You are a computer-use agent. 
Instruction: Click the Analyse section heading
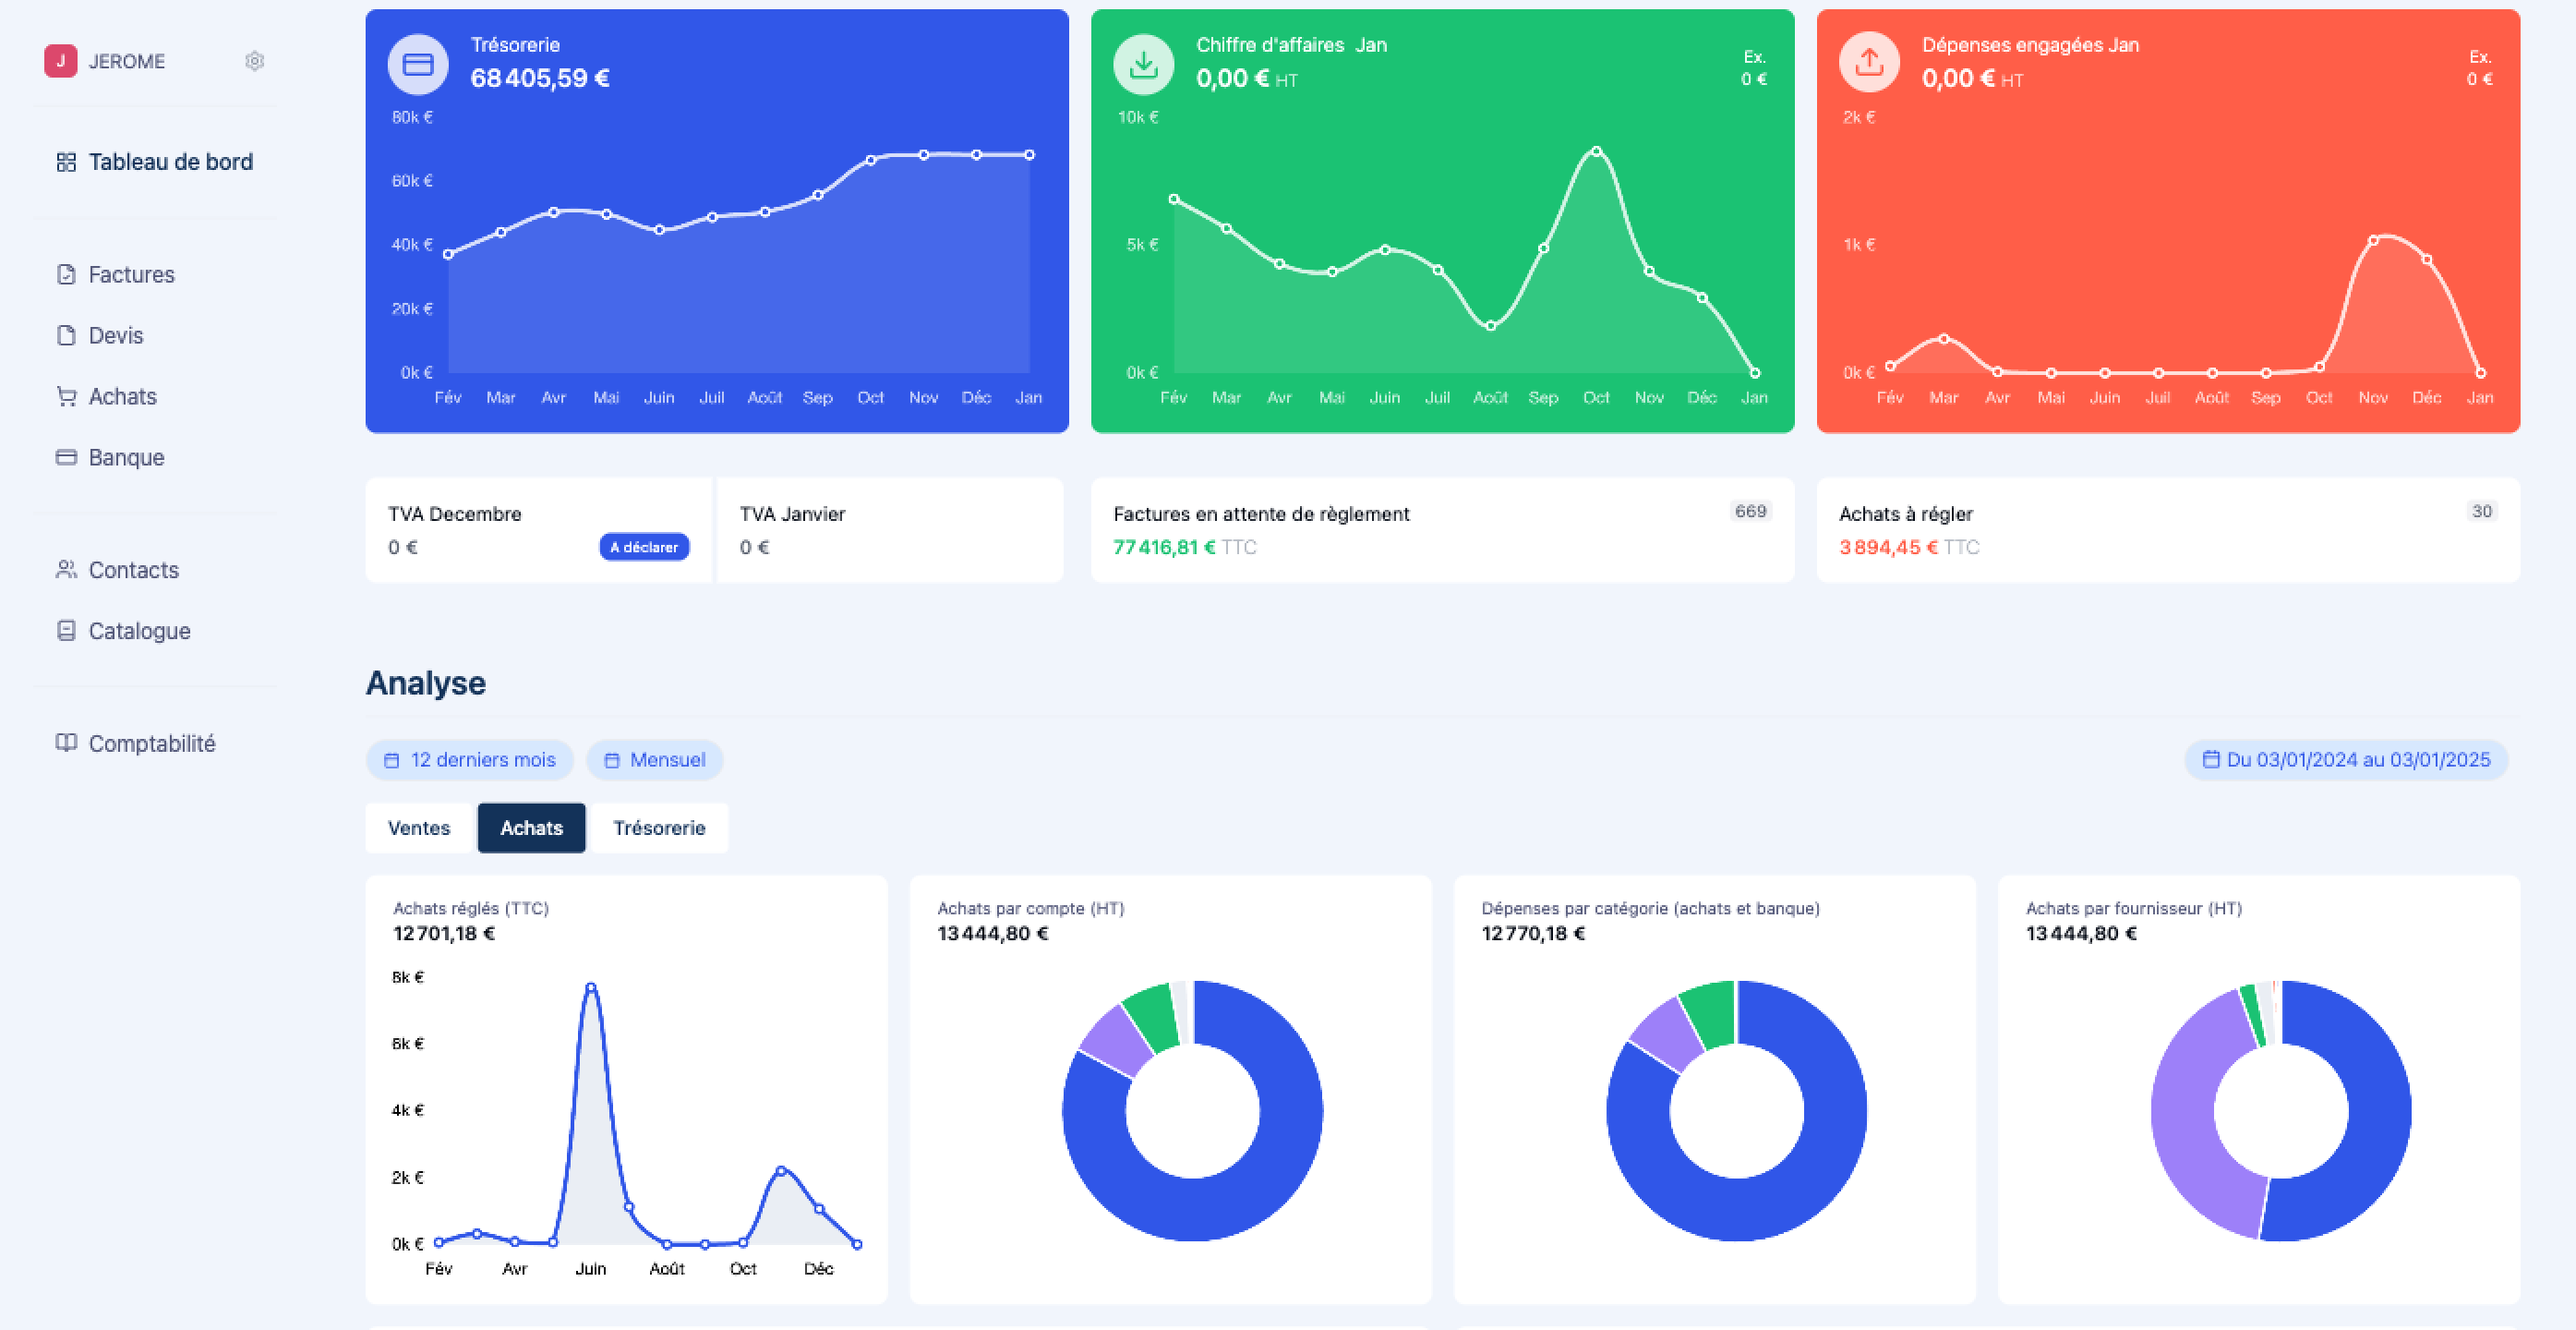[426, 683]
